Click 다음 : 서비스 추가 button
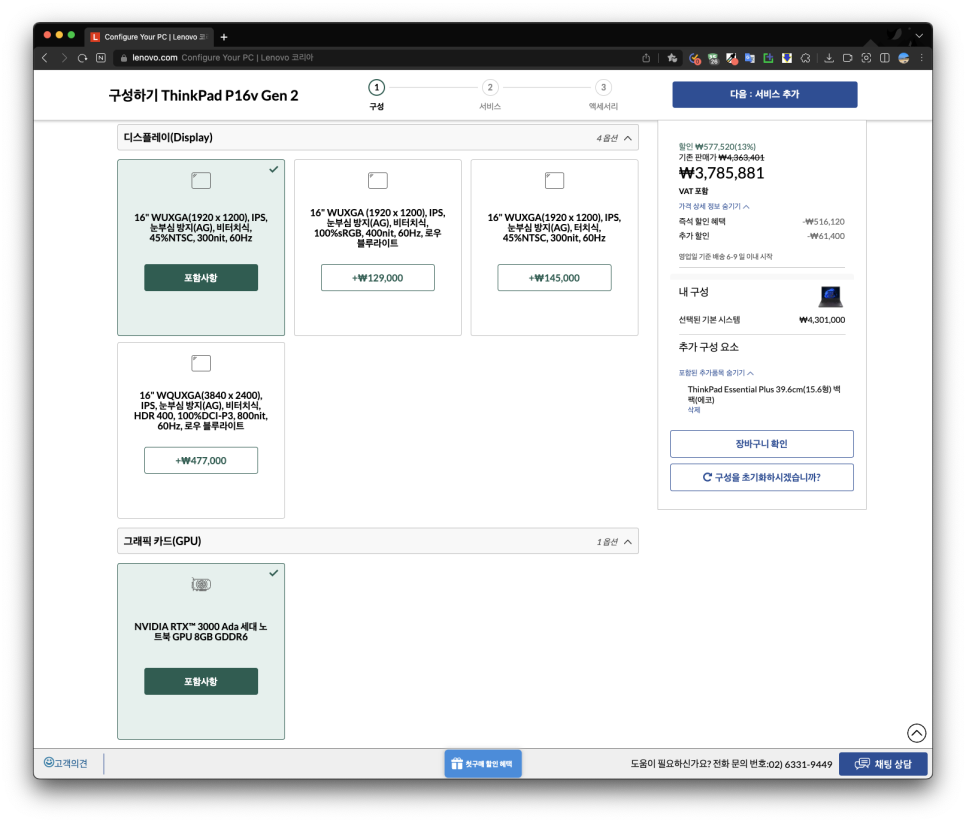Viewport: 966px width, 823px height. (765, 94)
